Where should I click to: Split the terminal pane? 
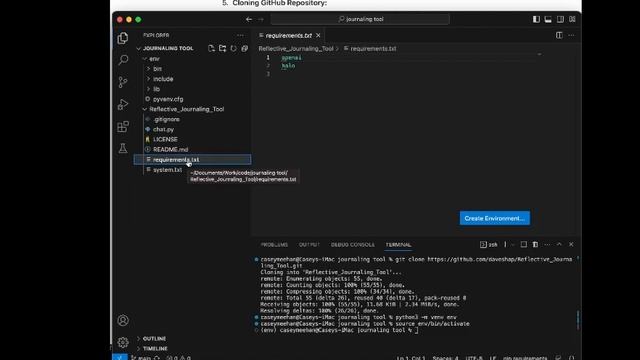pyautogui.click(x=524, y=244)
